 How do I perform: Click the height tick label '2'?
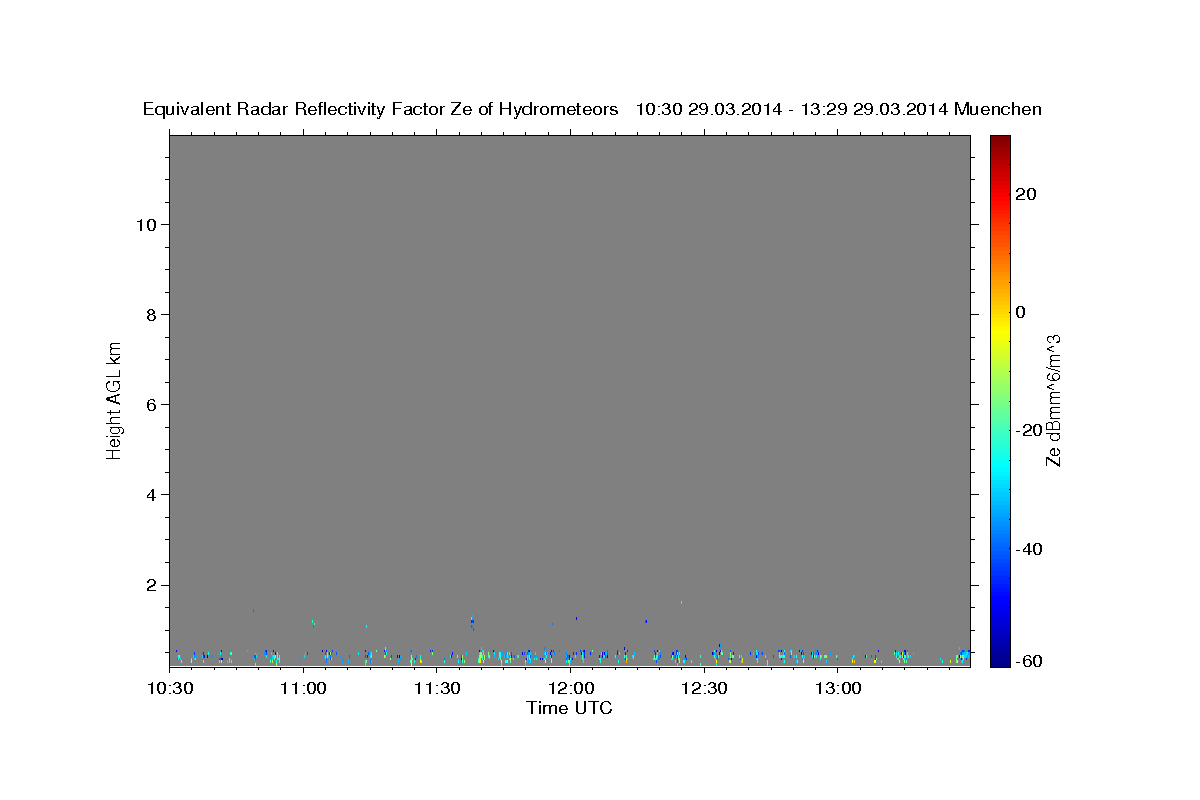150,585
